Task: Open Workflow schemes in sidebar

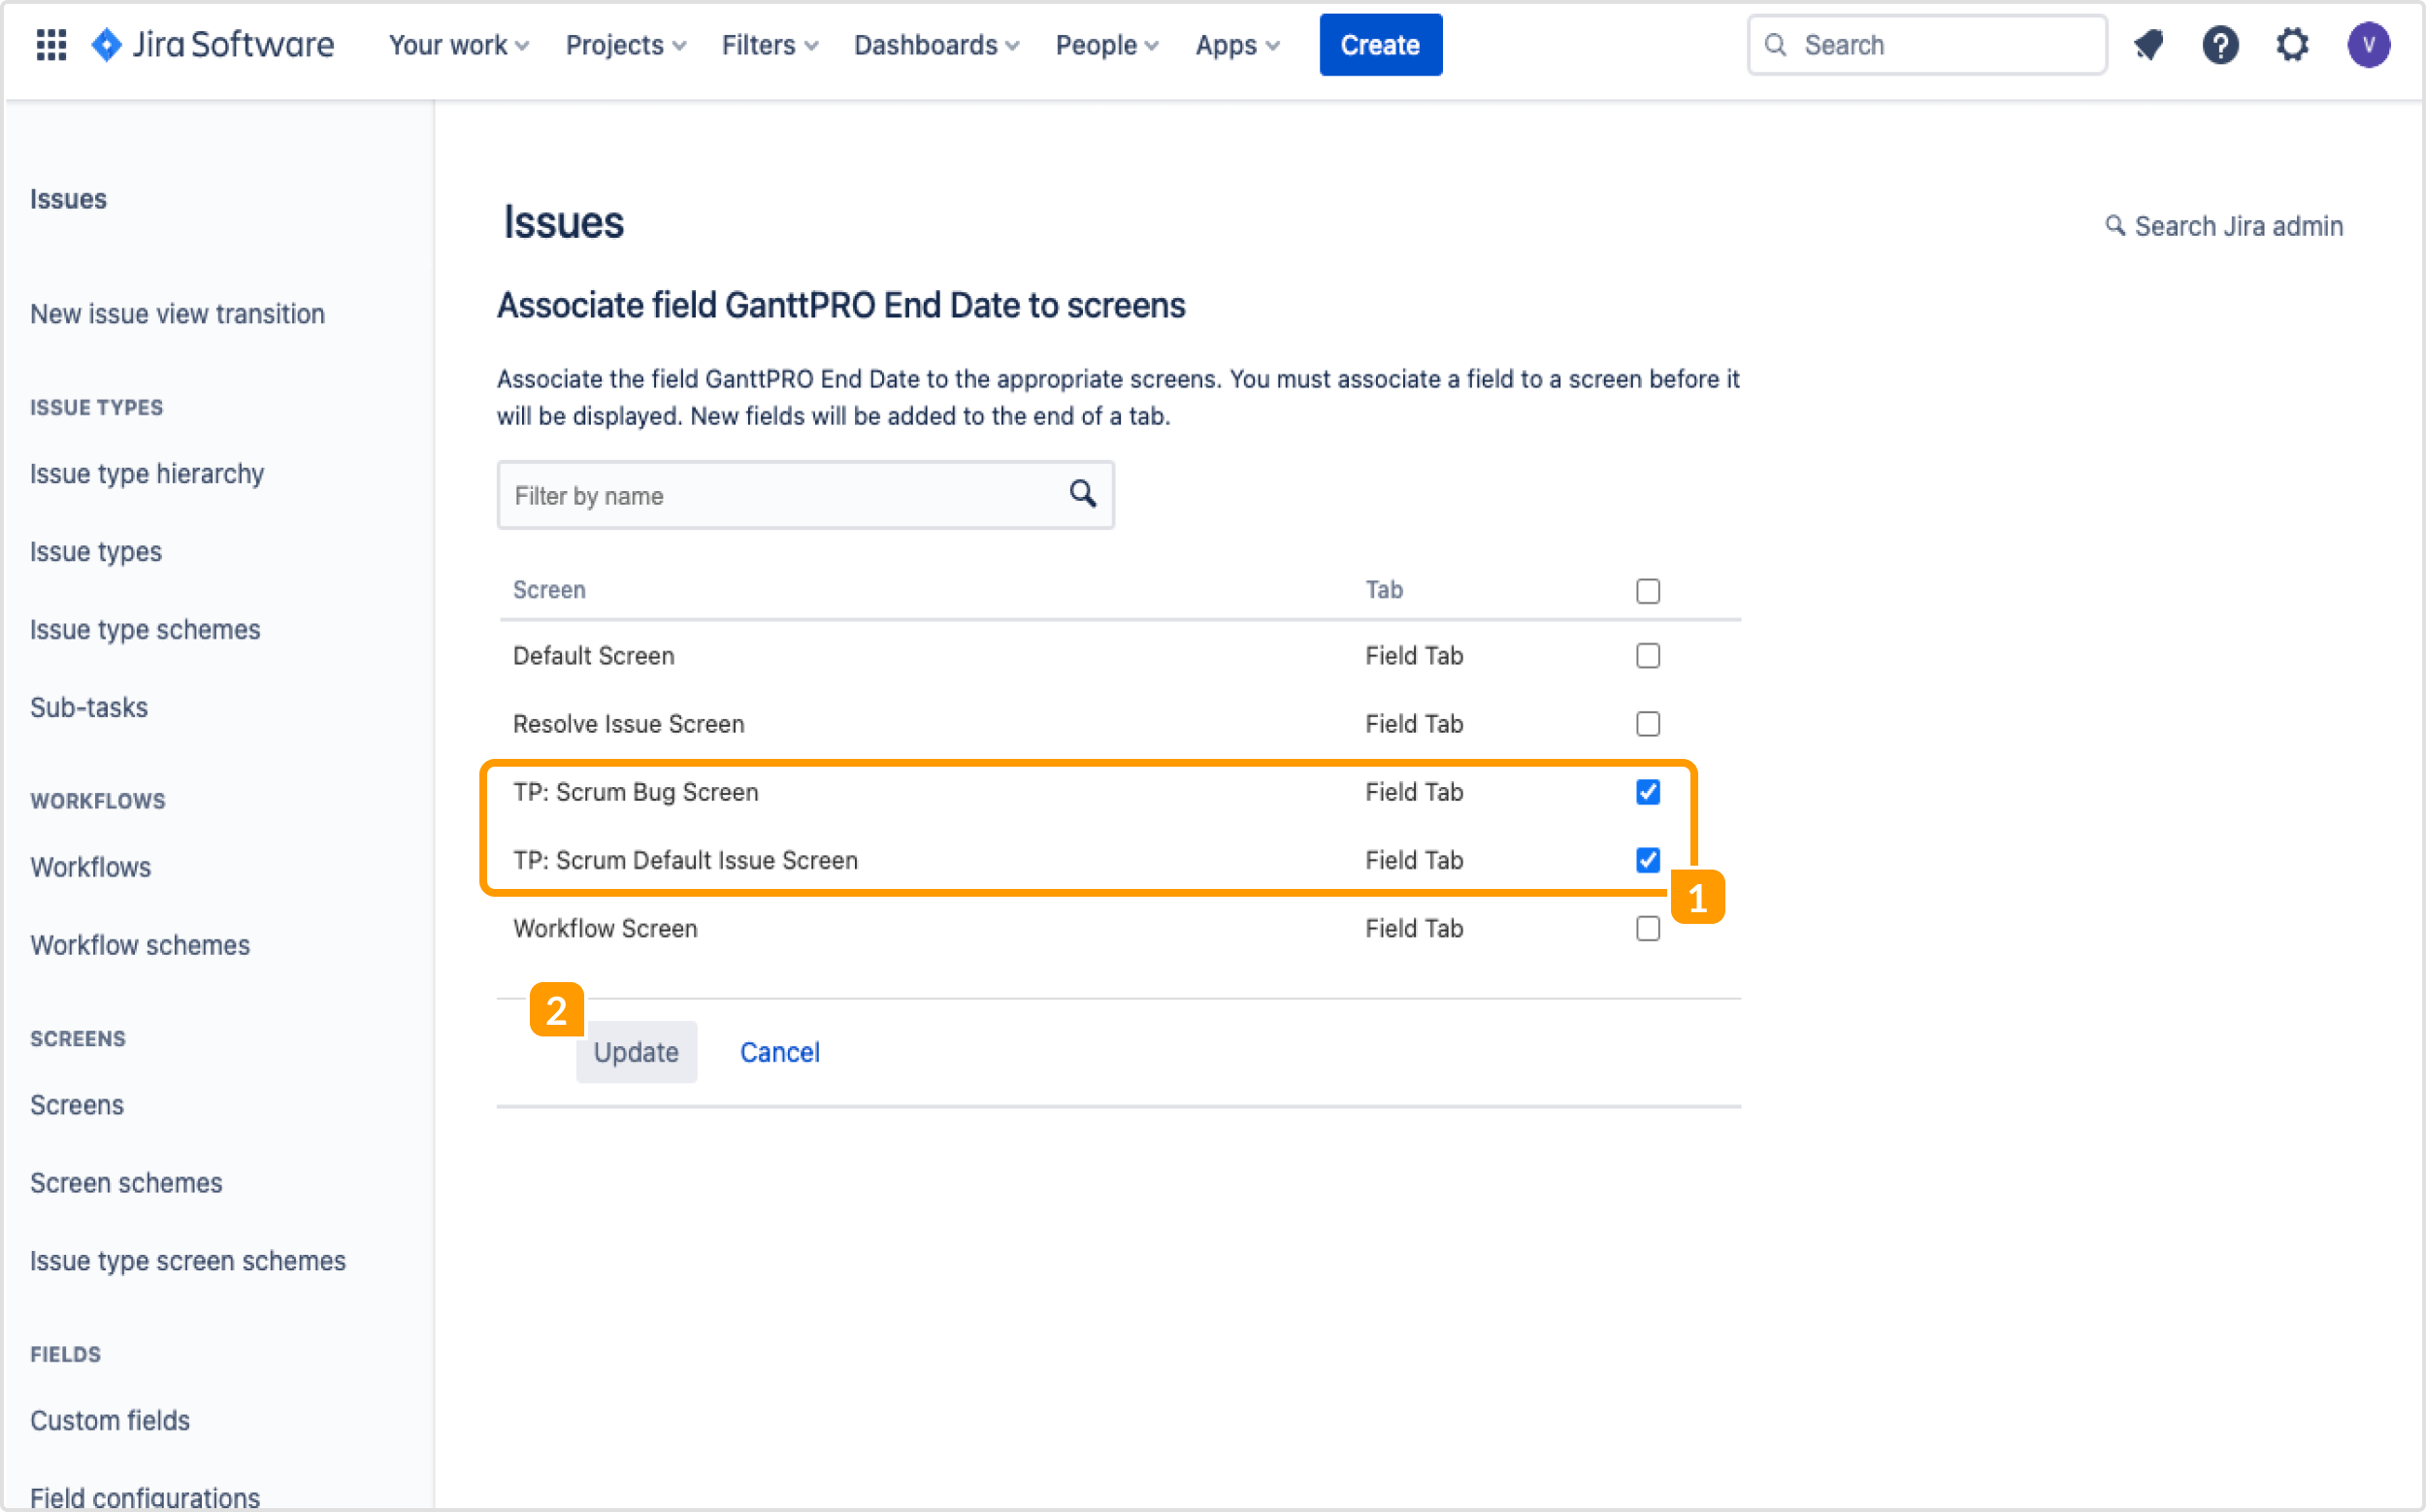Action: point(140,945)
